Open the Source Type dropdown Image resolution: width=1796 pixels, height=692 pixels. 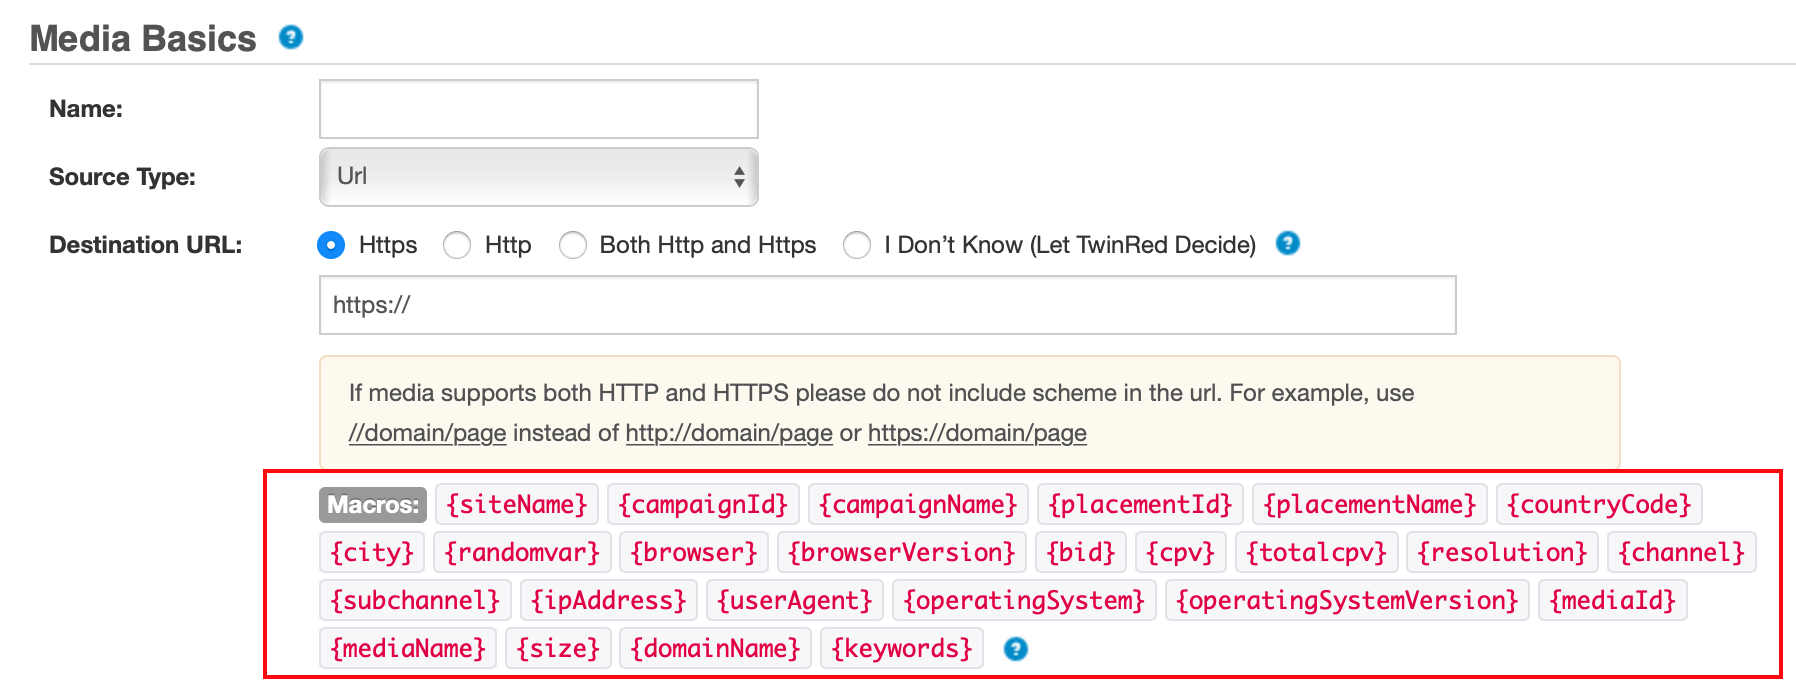click(x=538, y=177)
